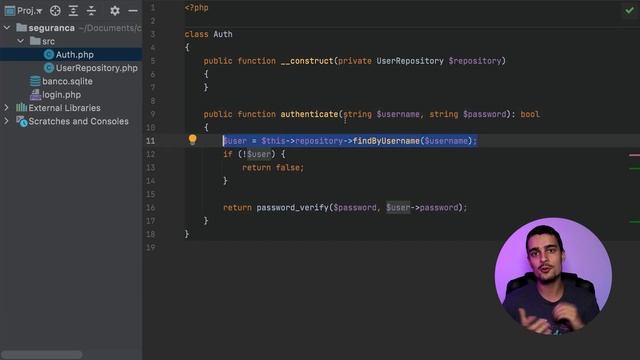Click 'authenticate' method name
This screenshot has width=640, height=360.
[x=309, y=114]
